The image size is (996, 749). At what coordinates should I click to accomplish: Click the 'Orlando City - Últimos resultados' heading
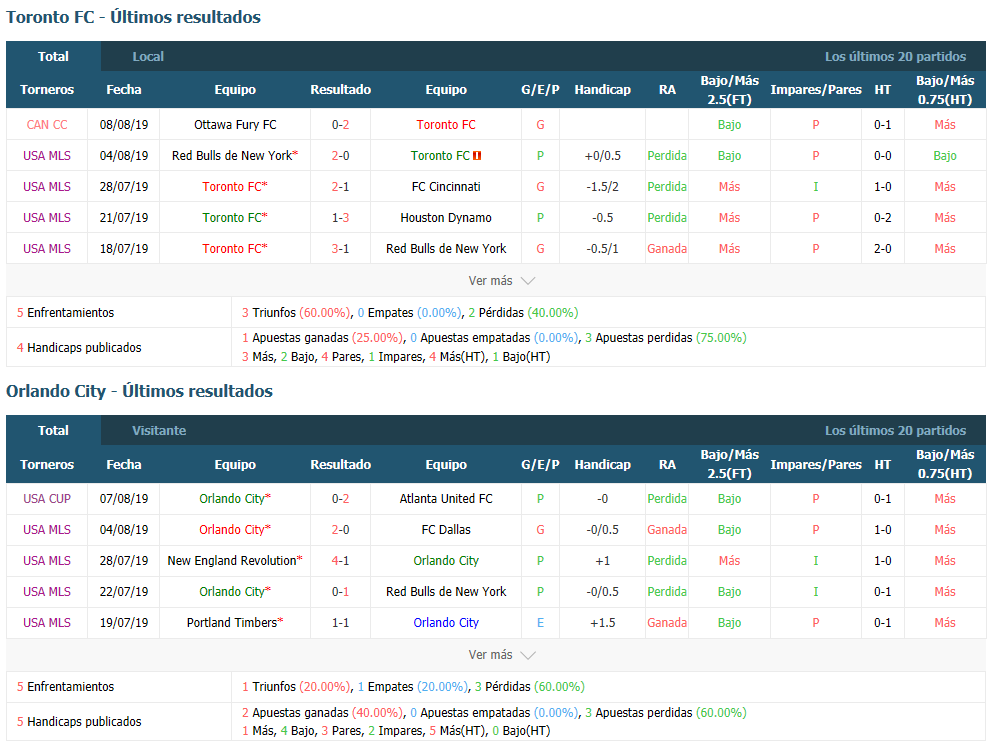[x=139, y=391]
